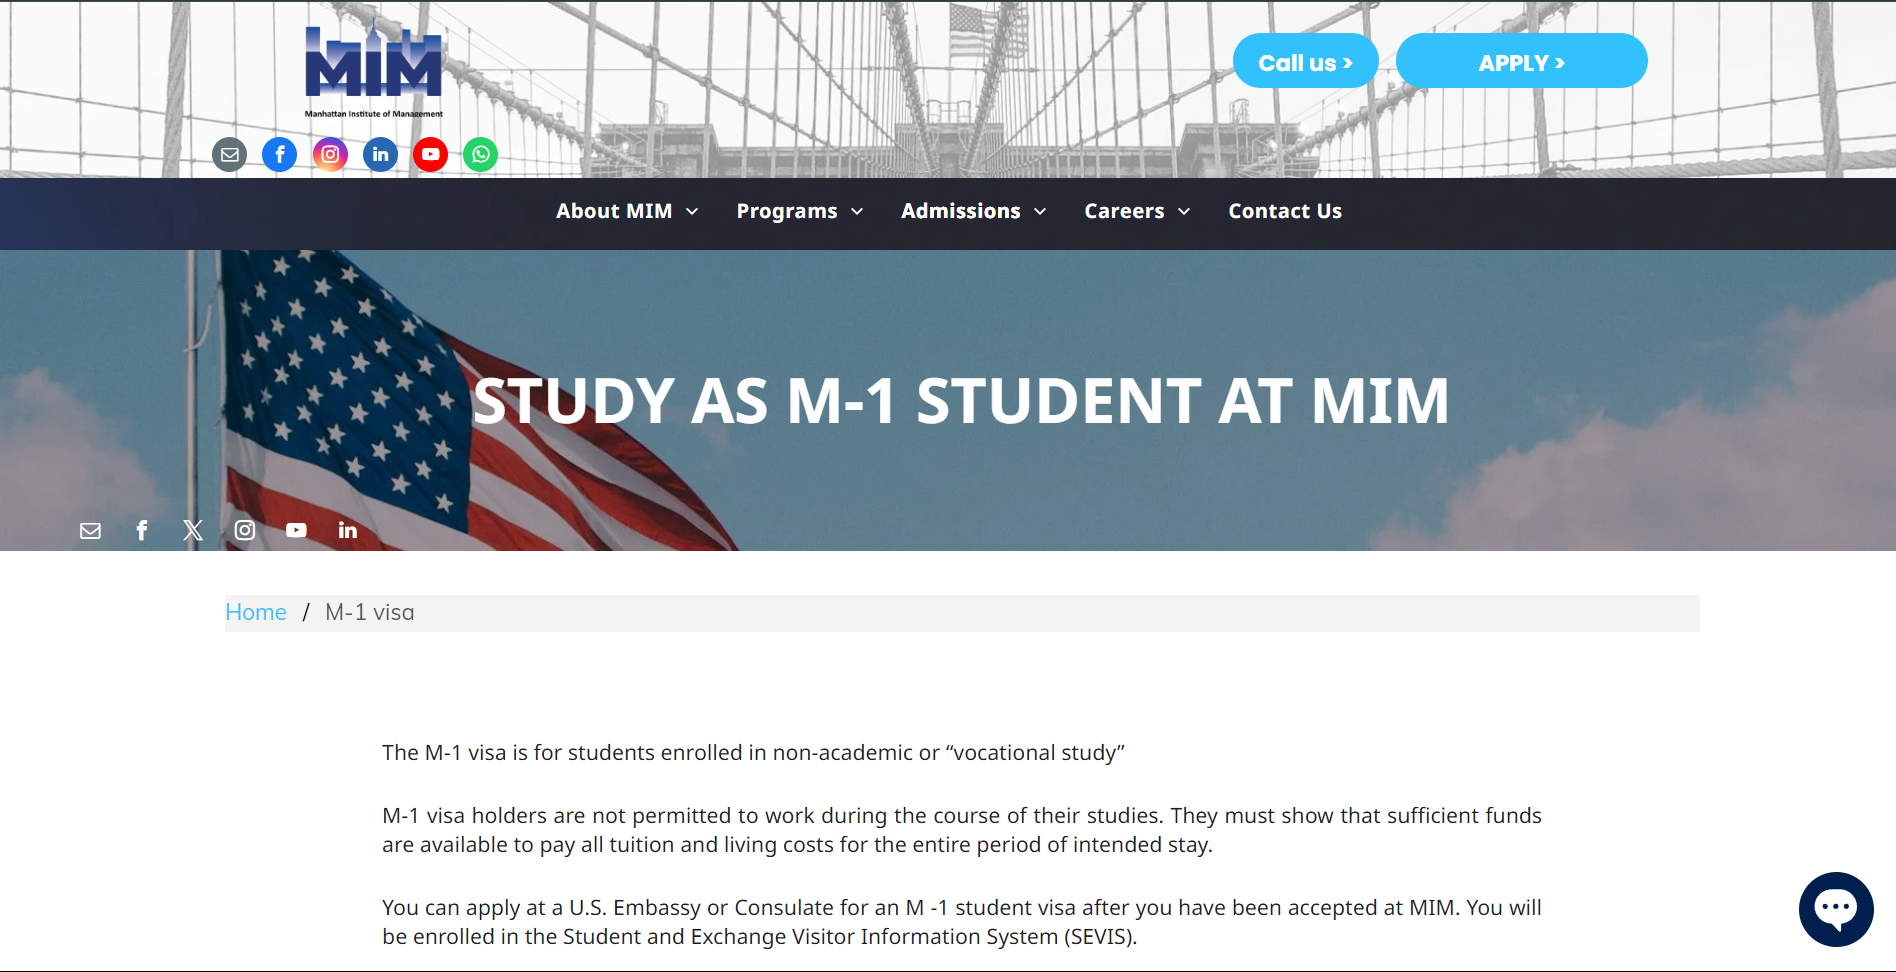Open the red YouTube icon in header
Viewport: 1896px width, 972px height.
point(430,154)
